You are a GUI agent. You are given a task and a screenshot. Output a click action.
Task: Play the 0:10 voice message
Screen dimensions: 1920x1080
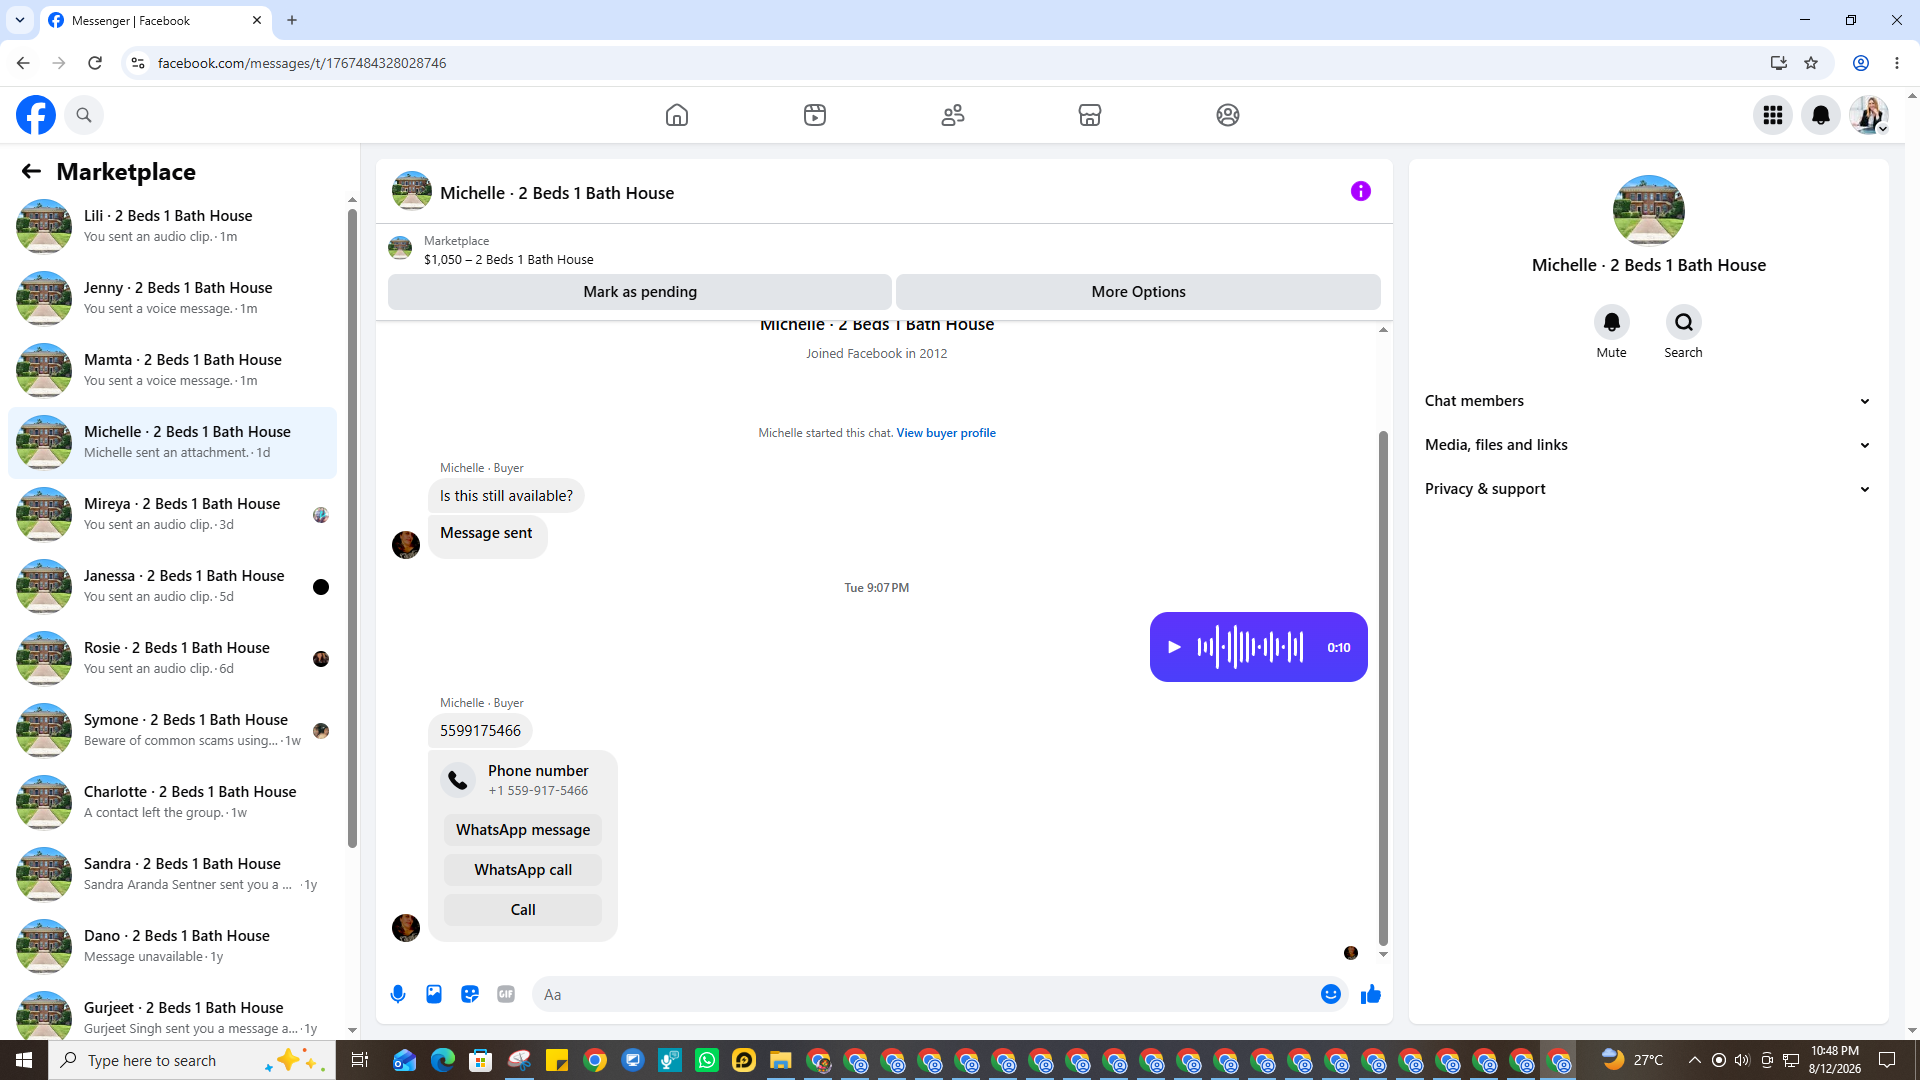1175,647
